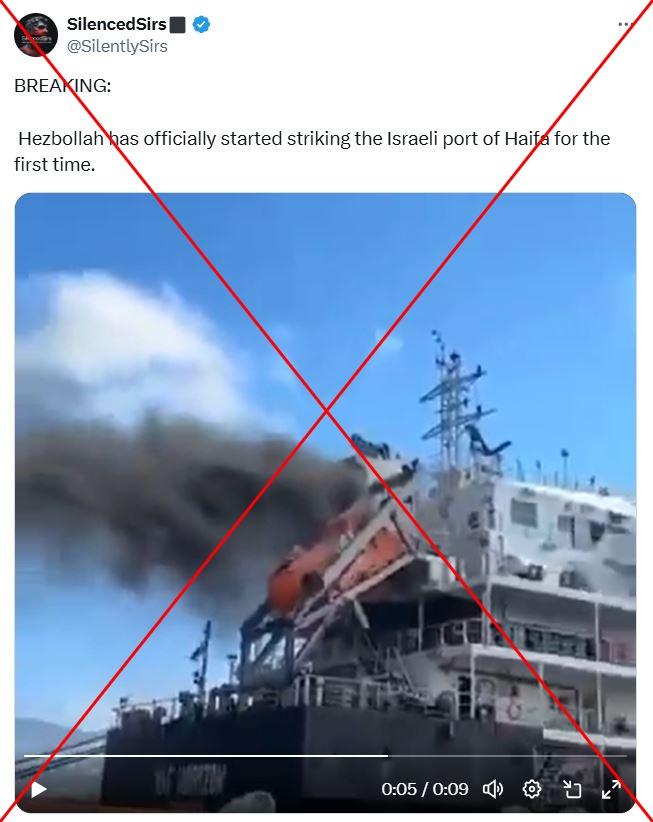Screen dimensions: 653x822
Task: Play the video
Action: [38, 789]
